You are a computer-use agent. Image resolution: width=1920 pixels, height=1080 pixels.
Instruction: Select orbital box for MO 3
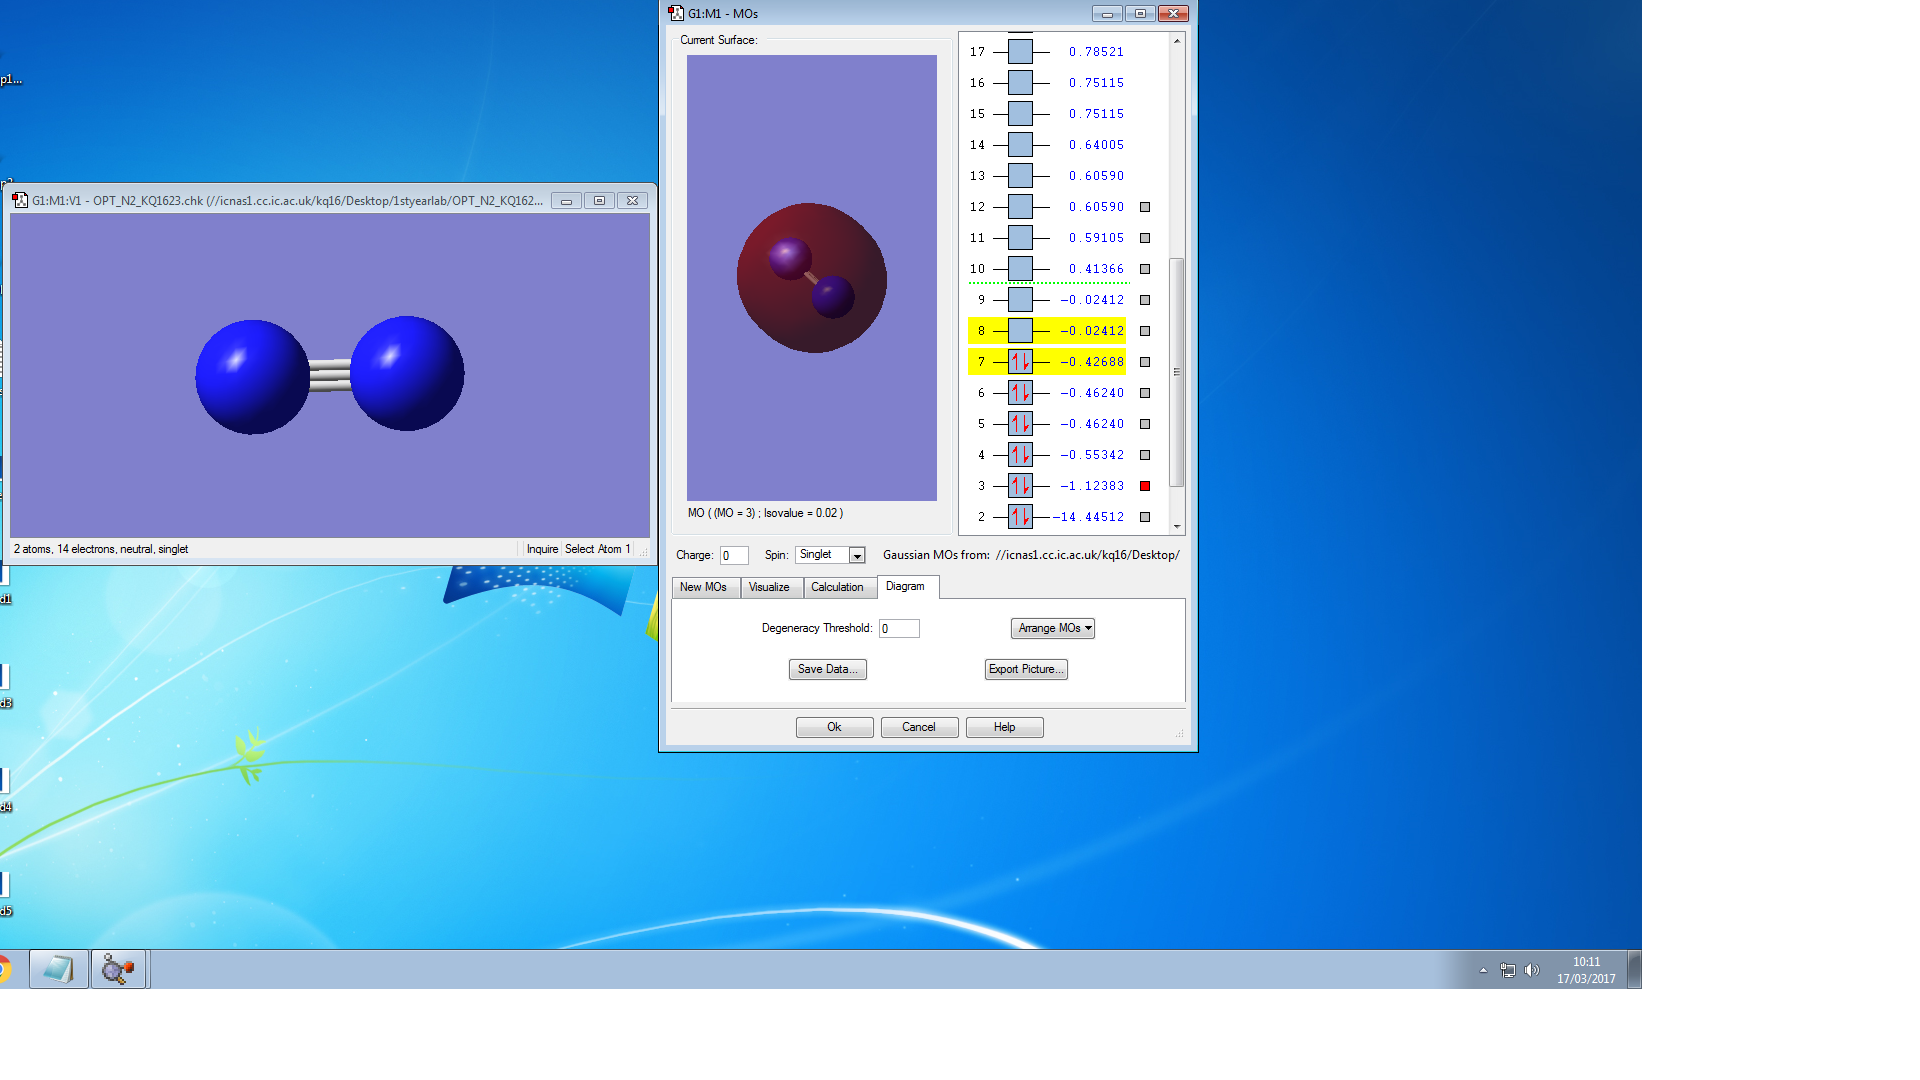coord(1020,486)
